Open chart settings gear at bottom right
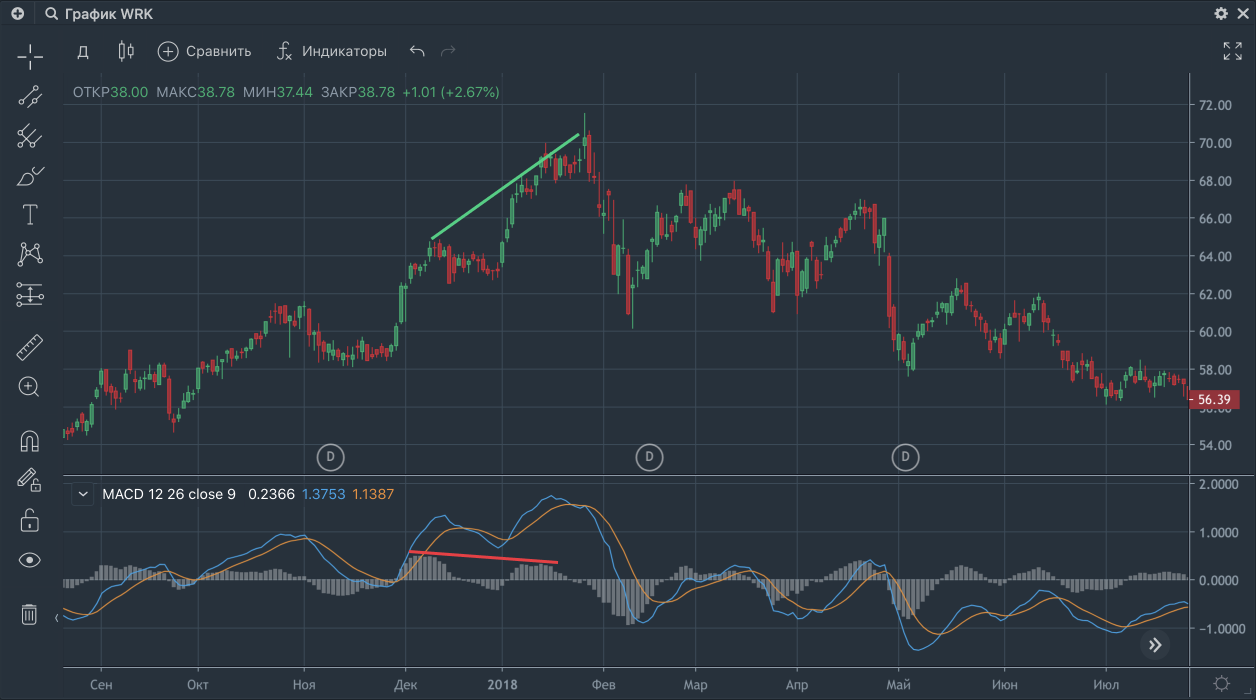The width and height of the screenshot is (1256, 700). tap(1221, 684)
